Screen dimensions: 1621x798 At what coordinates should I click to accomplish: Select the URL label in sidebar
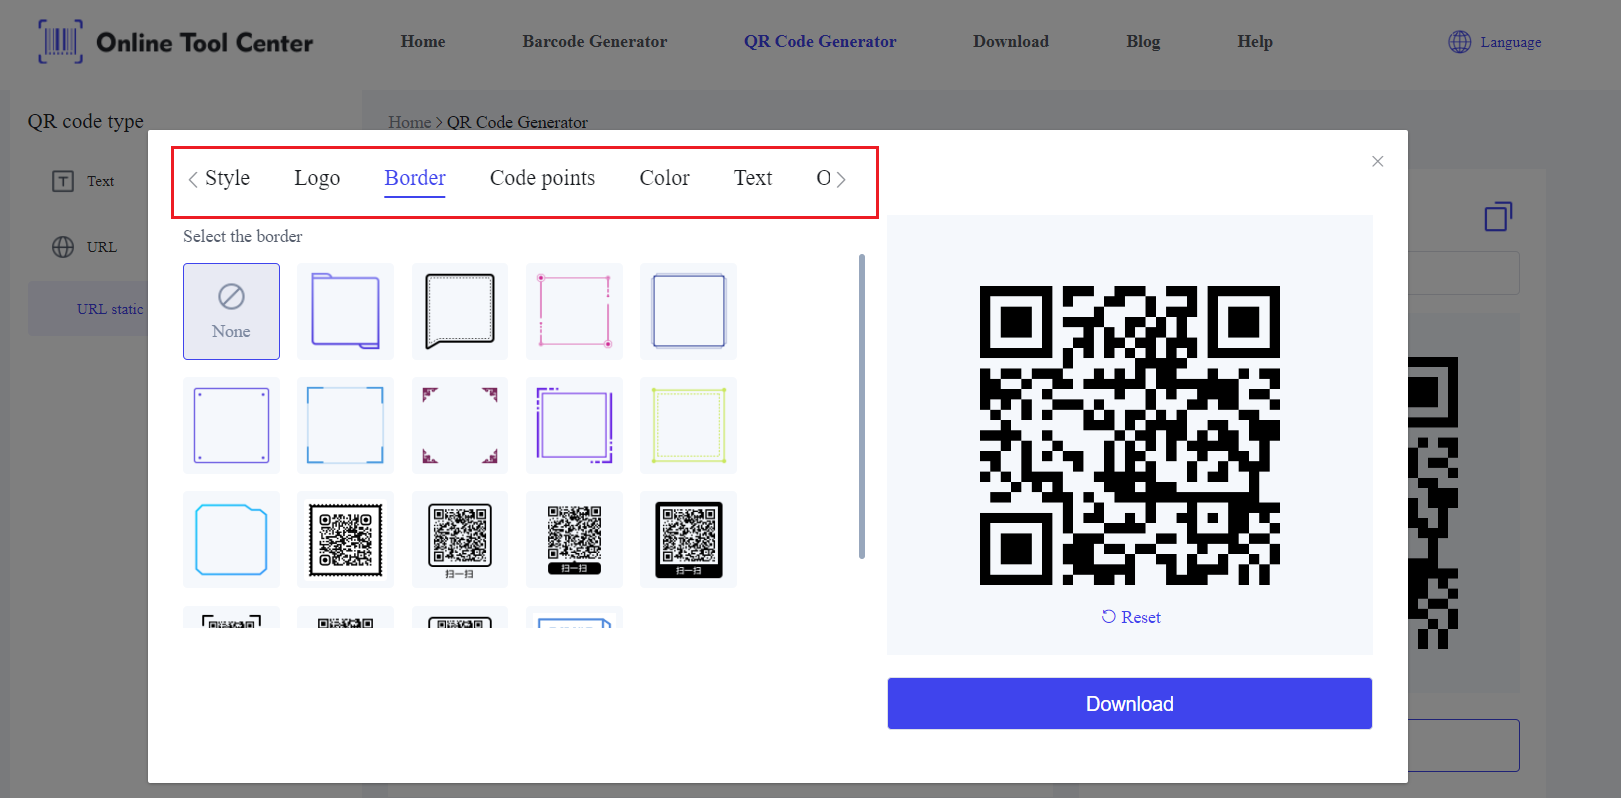pyautogui.click(x=101, y=247)
